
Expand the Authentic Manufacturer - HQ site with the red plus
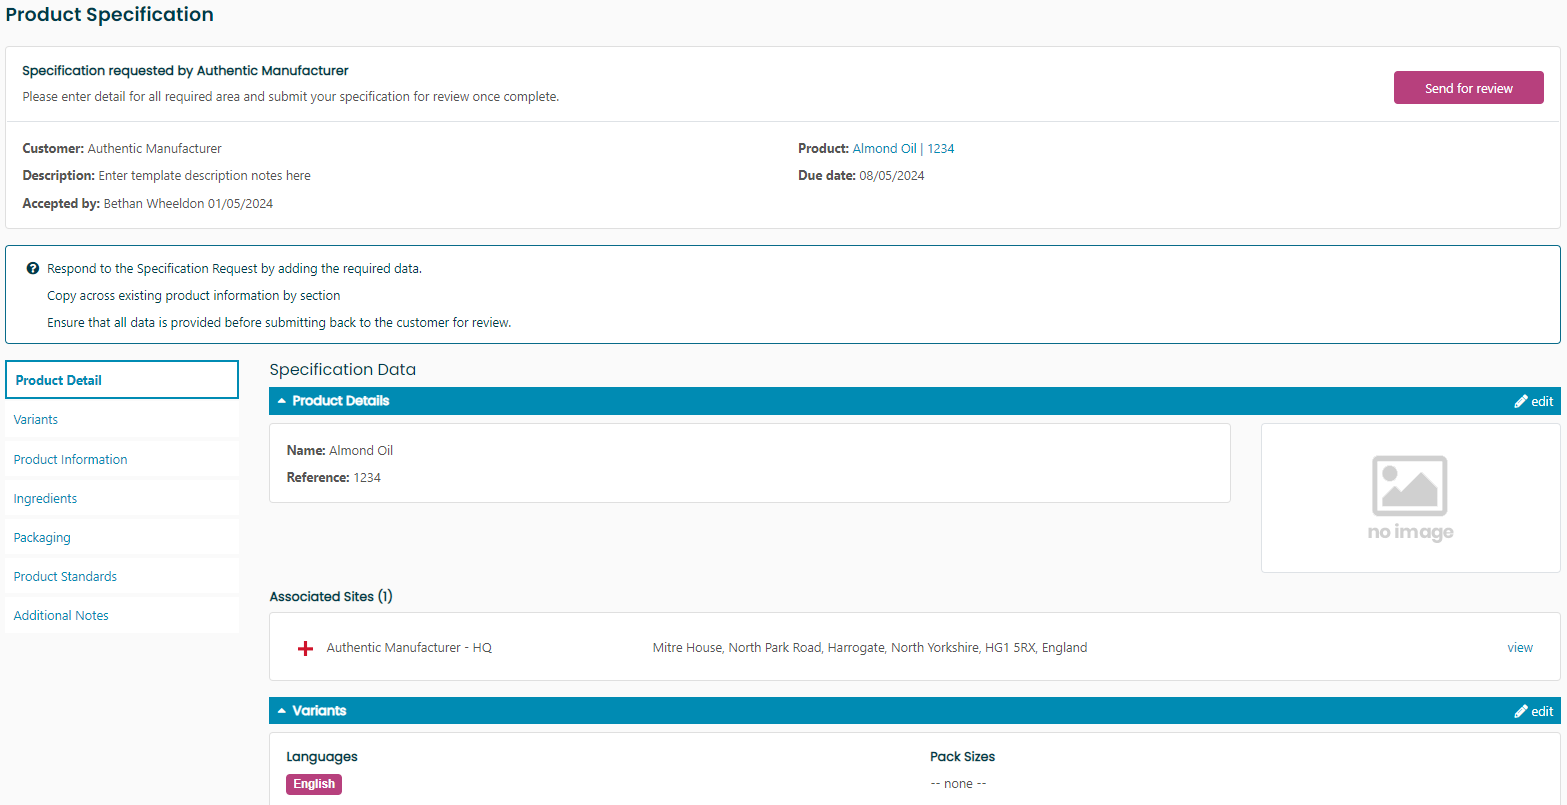click(x=306, y=648)
